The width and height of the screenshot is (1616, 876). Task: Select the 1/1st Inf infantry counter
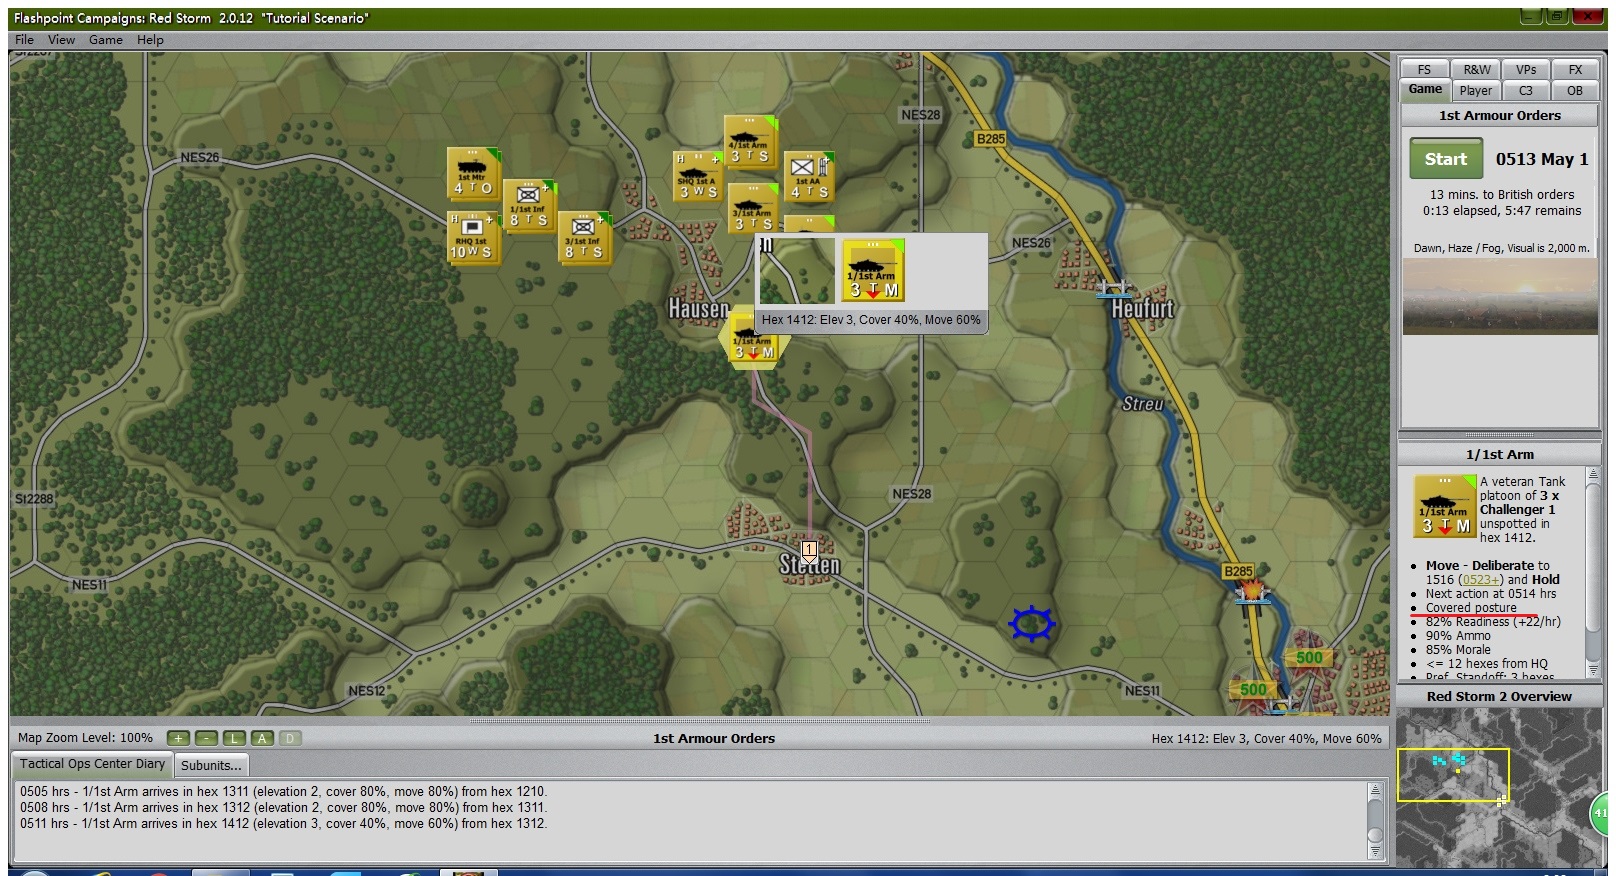tap(528, 205)
